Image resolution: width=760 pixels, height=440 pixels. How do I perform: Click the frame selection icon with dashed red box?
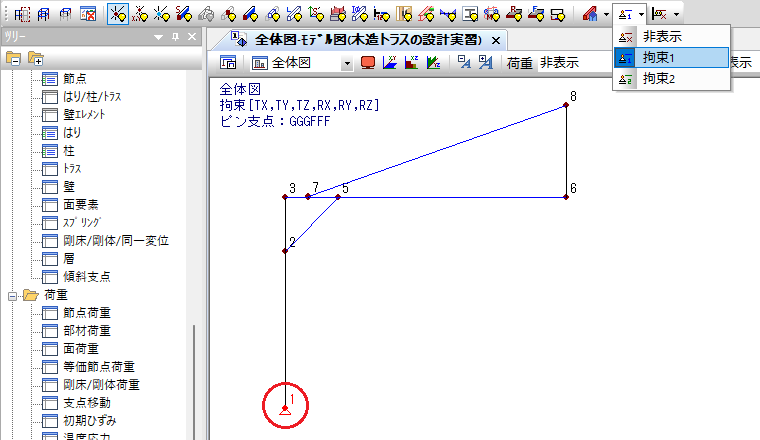pos(21,14)
